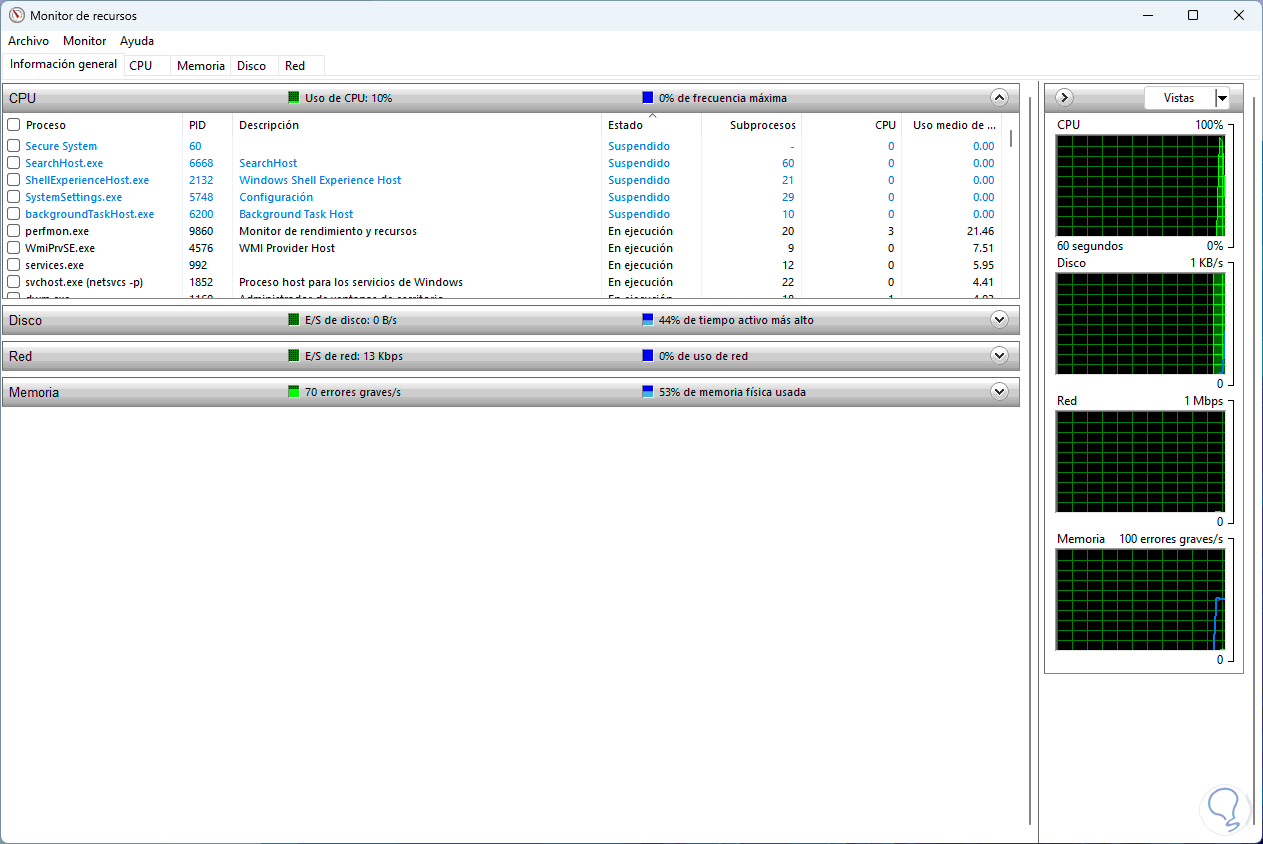
Task: Select the Información general tab
Action: (63, 64)
